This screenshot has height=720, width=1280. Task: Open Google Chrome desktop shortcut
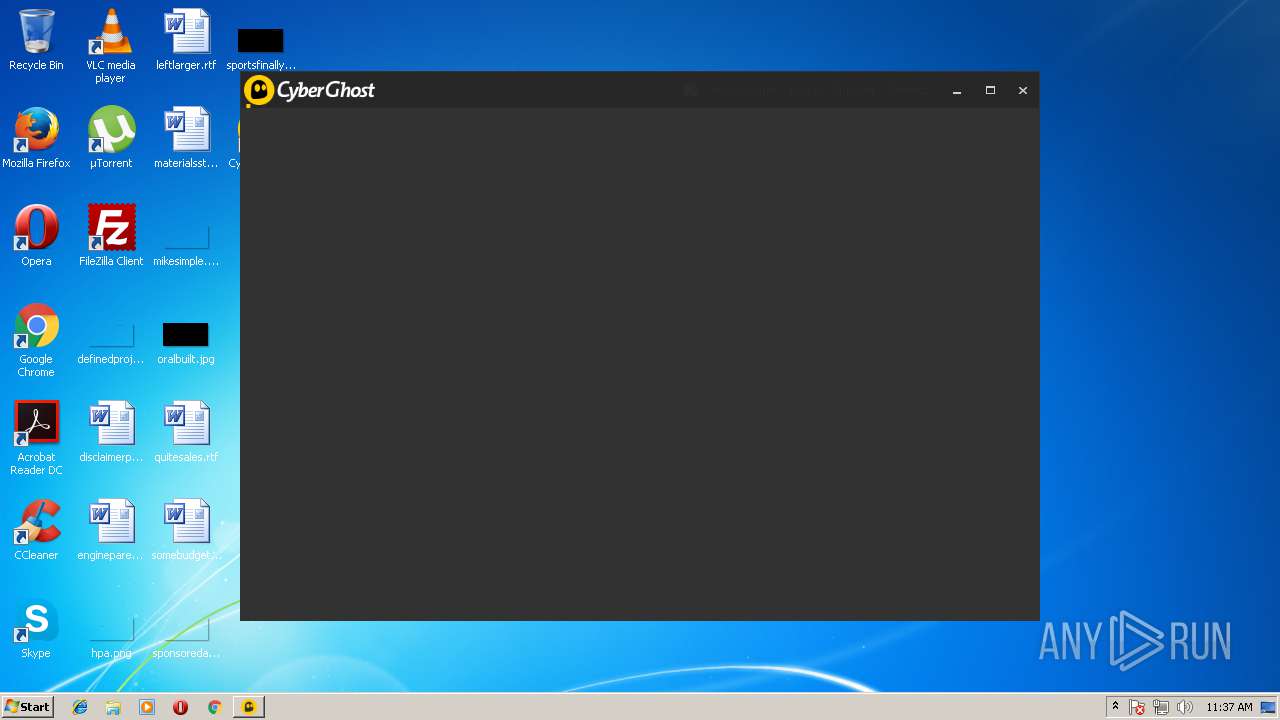[x=36, y=341]
